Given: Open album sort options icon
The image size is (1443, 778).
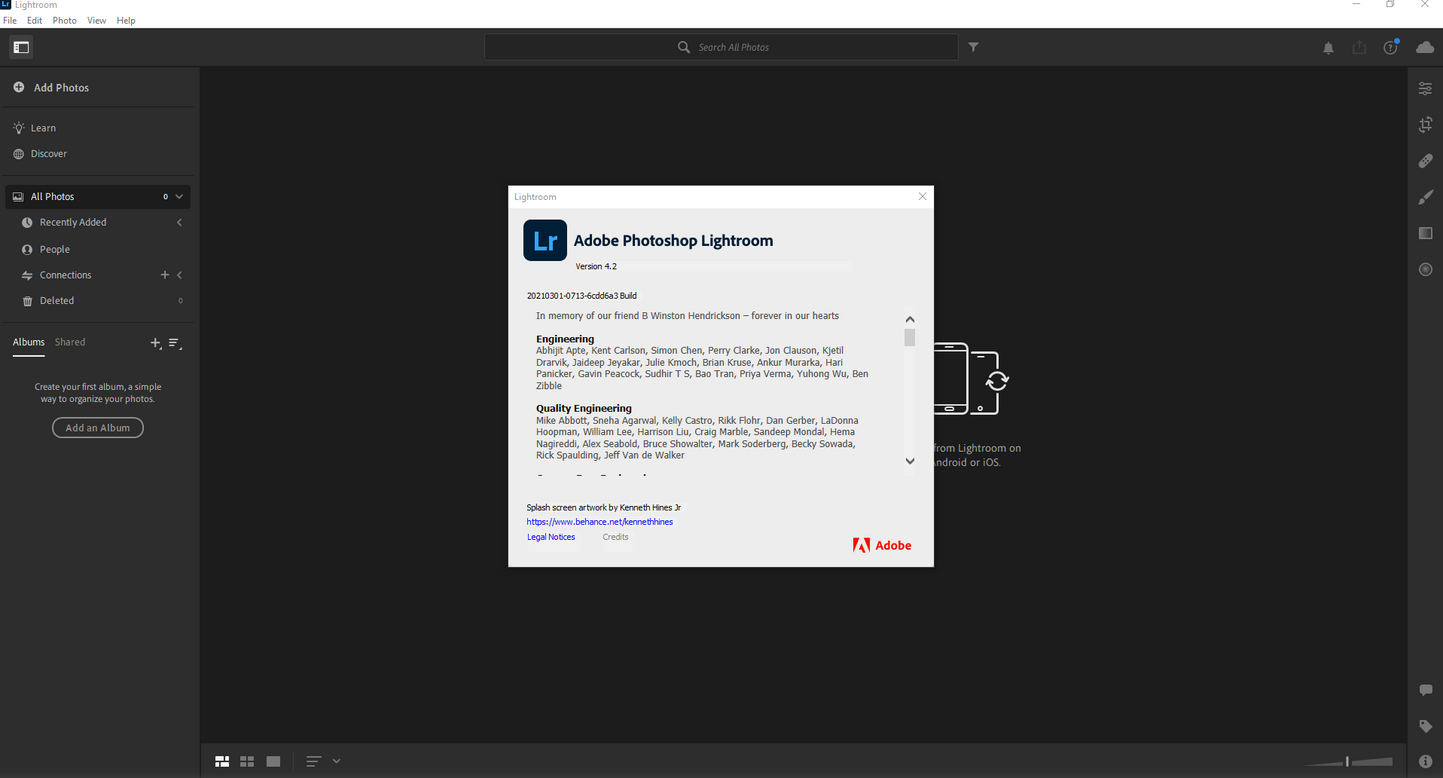Looking at the screenshot, I should tap(175, 343).
